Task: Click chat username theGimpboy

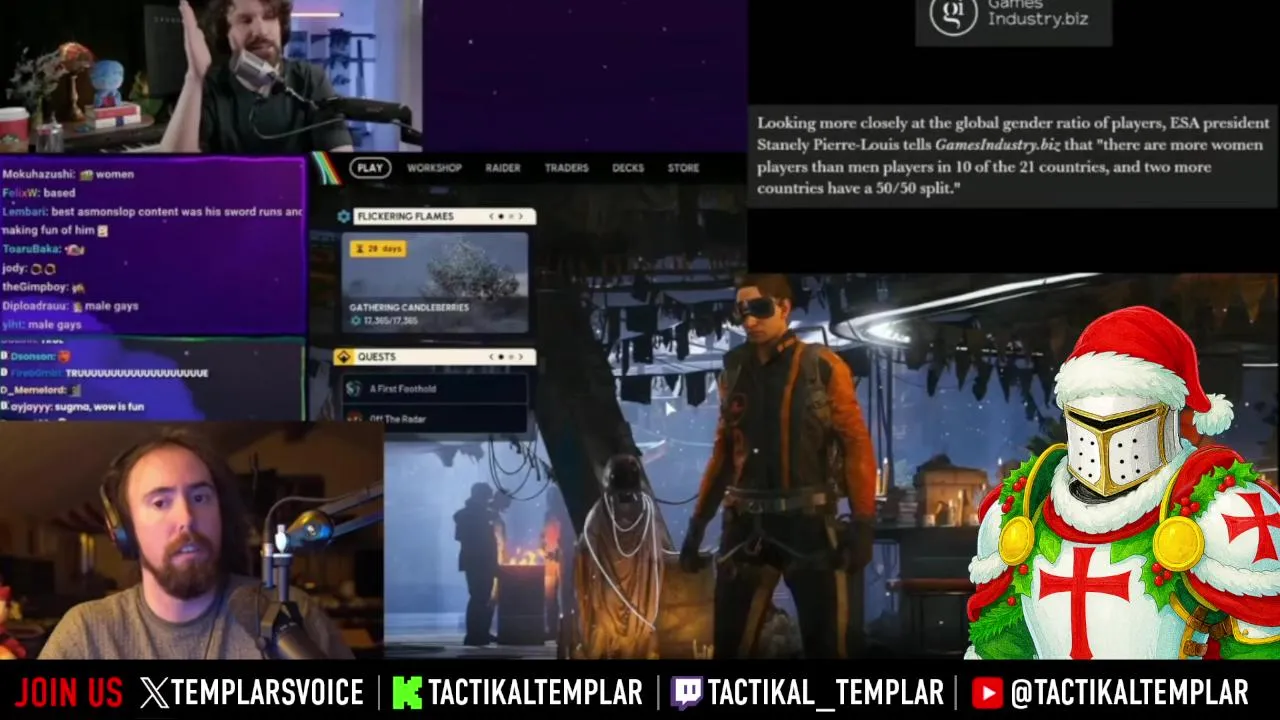Action: [x=34, y=287]
